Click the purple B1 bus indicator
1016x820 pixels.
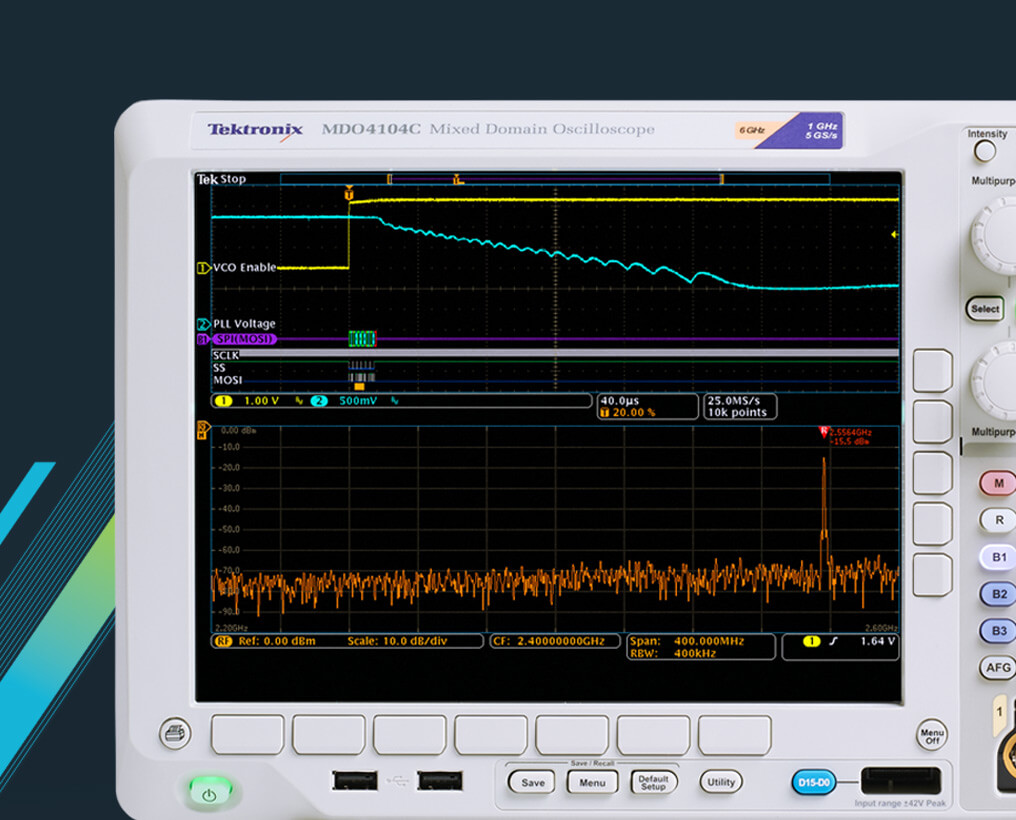[202, 339]
